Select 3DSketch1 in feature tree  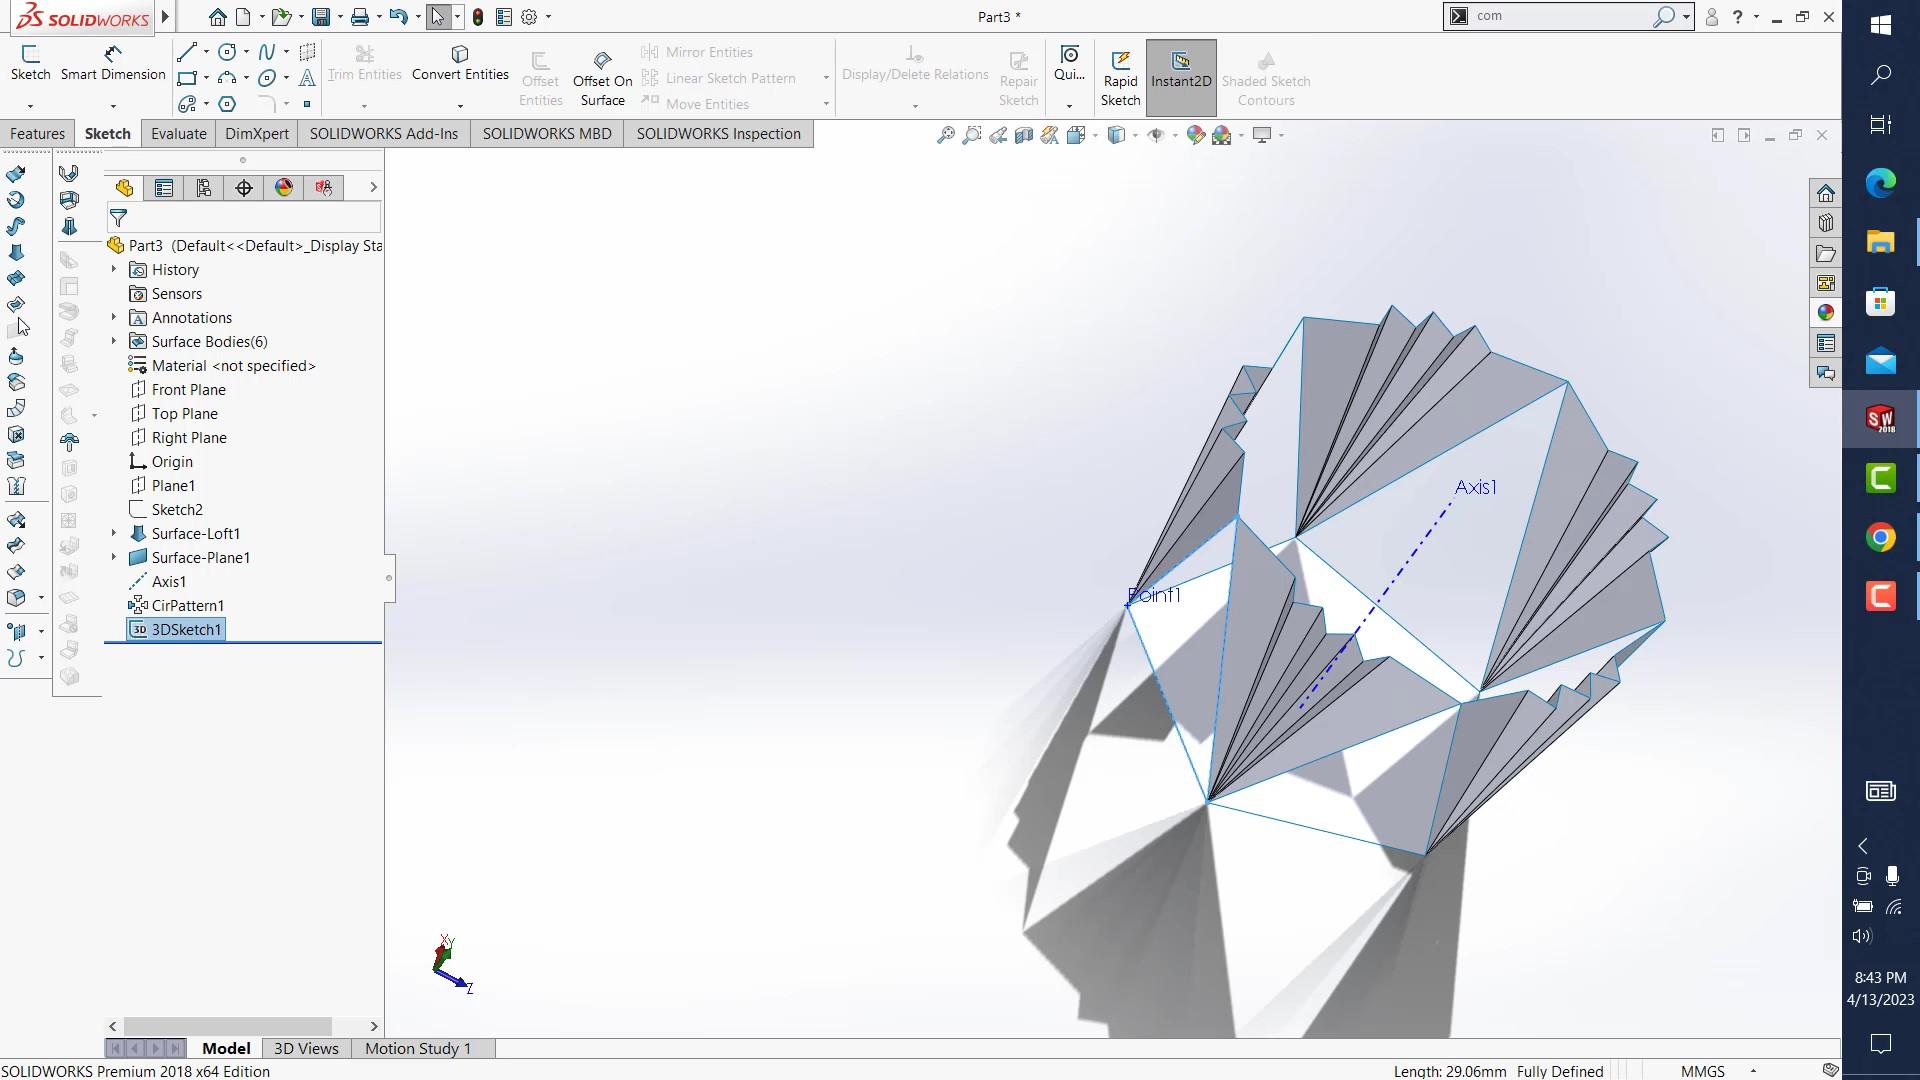click(x=186, y=629)
